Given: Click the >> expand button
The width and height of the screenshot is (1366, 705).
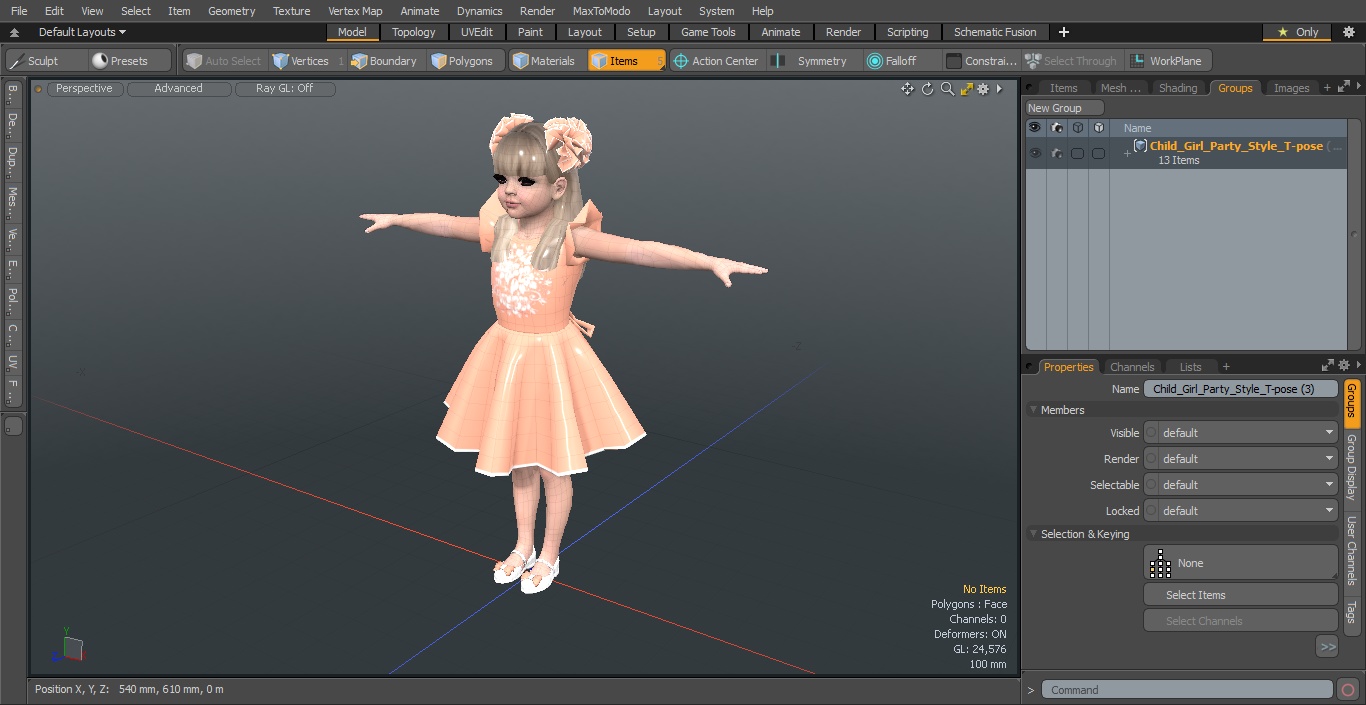Looking at the screenshot, I should click(x=1327, y=647).
